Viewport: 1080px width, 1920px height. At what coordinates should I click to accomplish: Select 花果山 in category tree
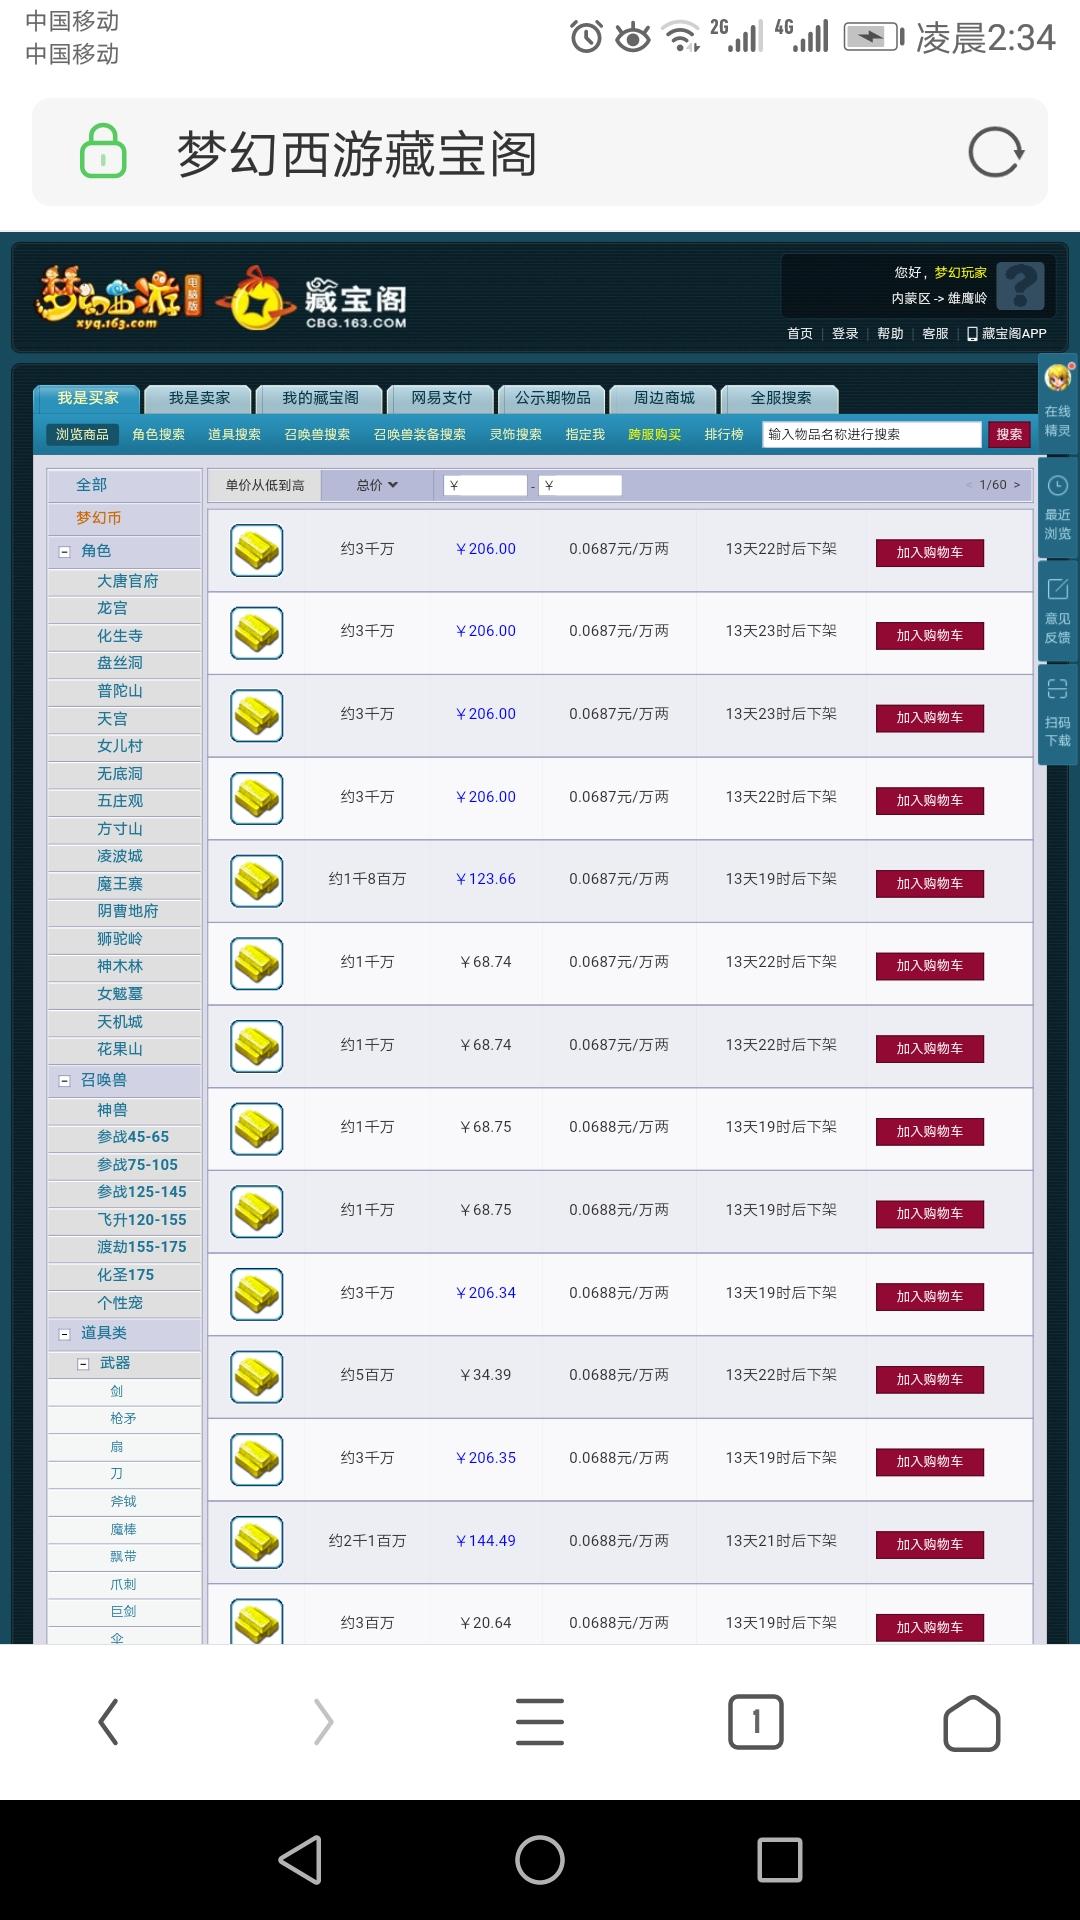pyautogui.click(x=120, y=1049)
